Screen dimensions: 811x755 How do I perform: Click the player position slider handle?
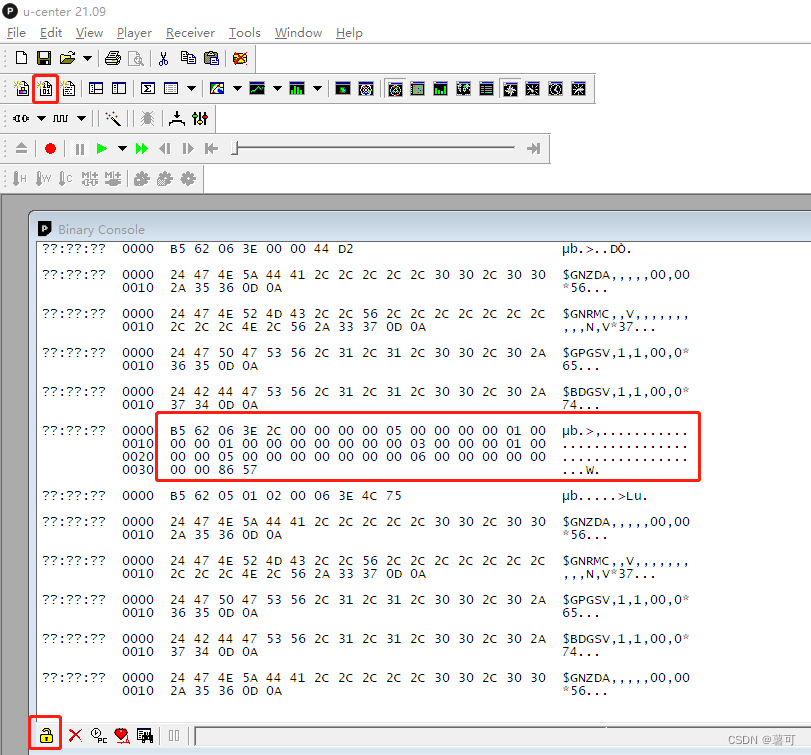[x=235, y=148]
